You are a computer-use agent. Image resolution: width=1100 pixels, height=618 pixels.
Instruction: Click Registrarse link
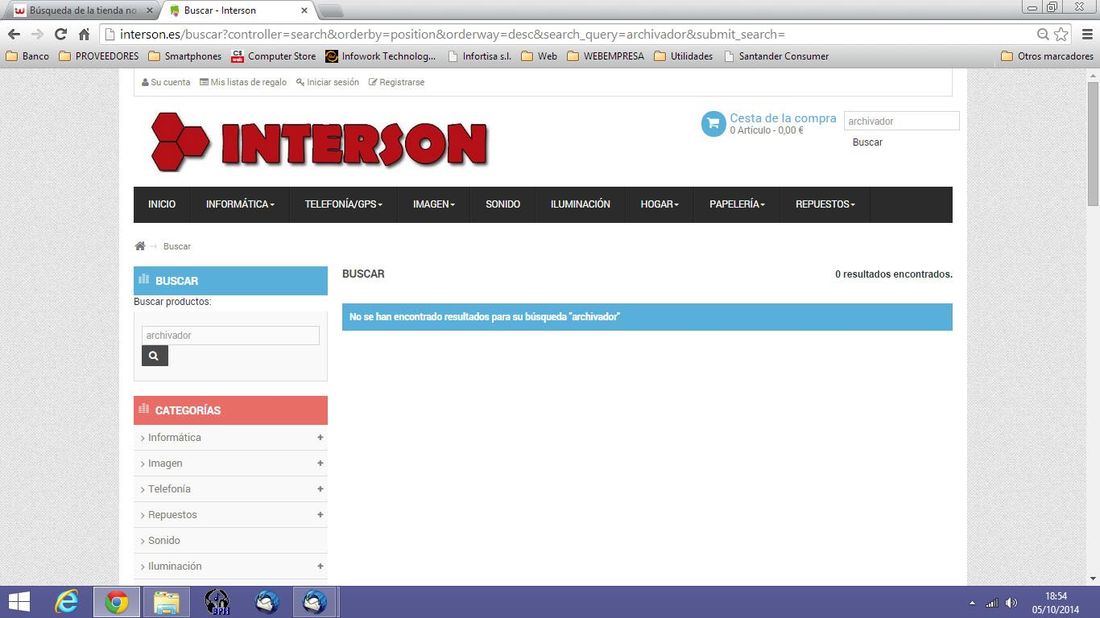tap(396, 82)
